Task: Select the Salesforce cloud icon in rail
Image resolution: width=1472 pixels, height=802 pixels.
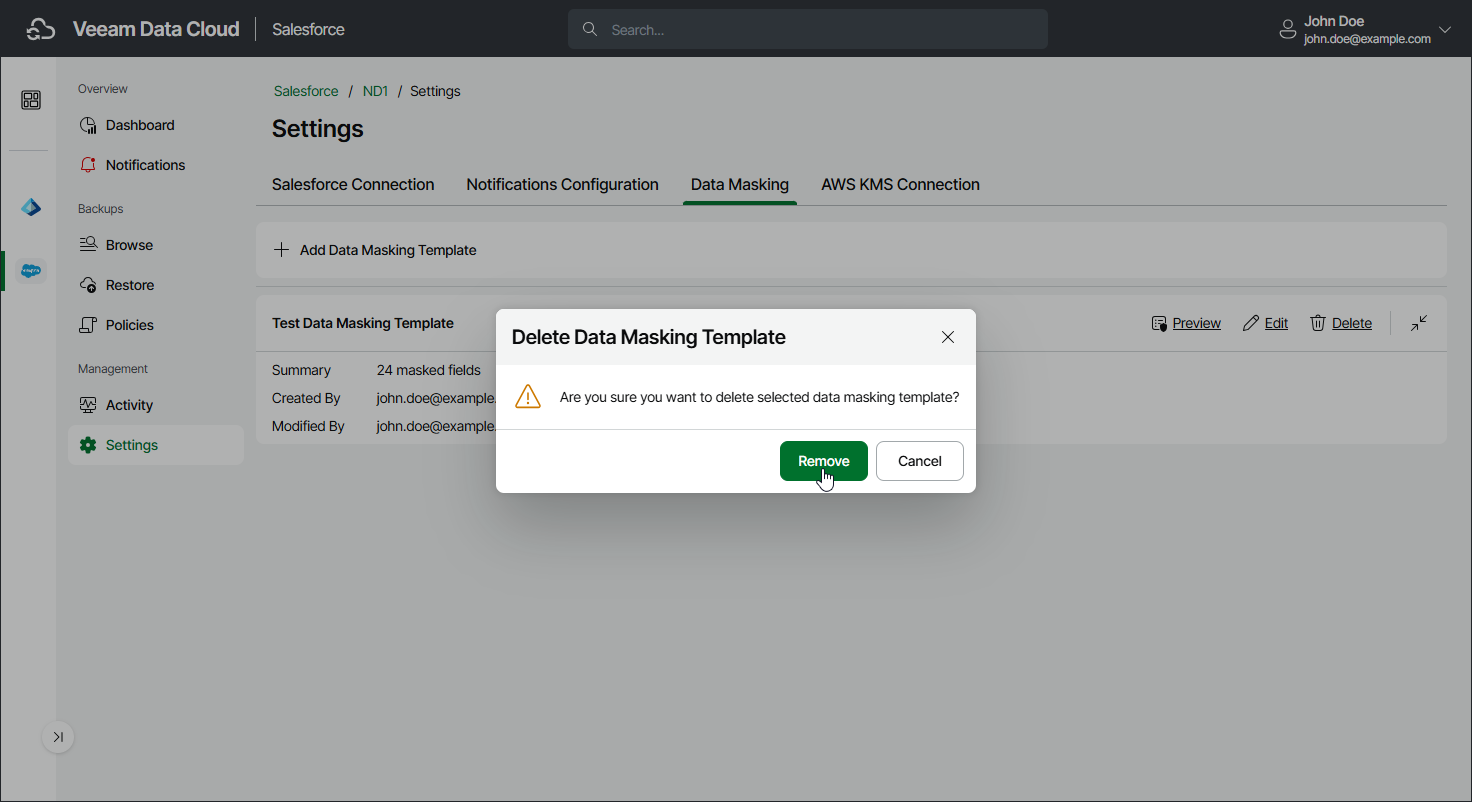Action: pyautogui.click(x=31, y=270)
